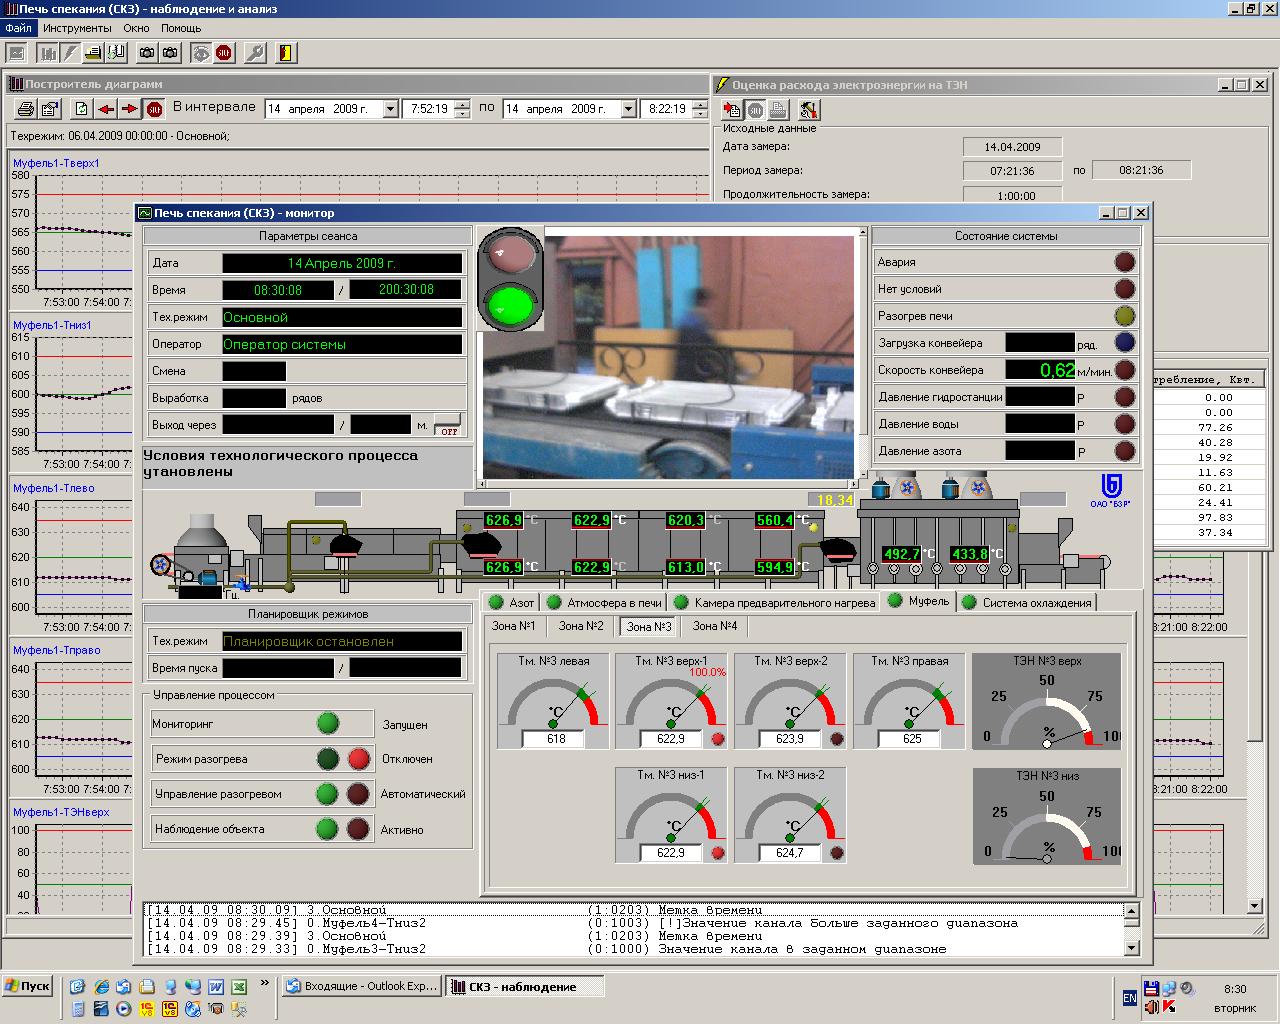Switch to Входящие Outlook Express in taskbar
The image size is (1280, 1024).
pos(361,986)
